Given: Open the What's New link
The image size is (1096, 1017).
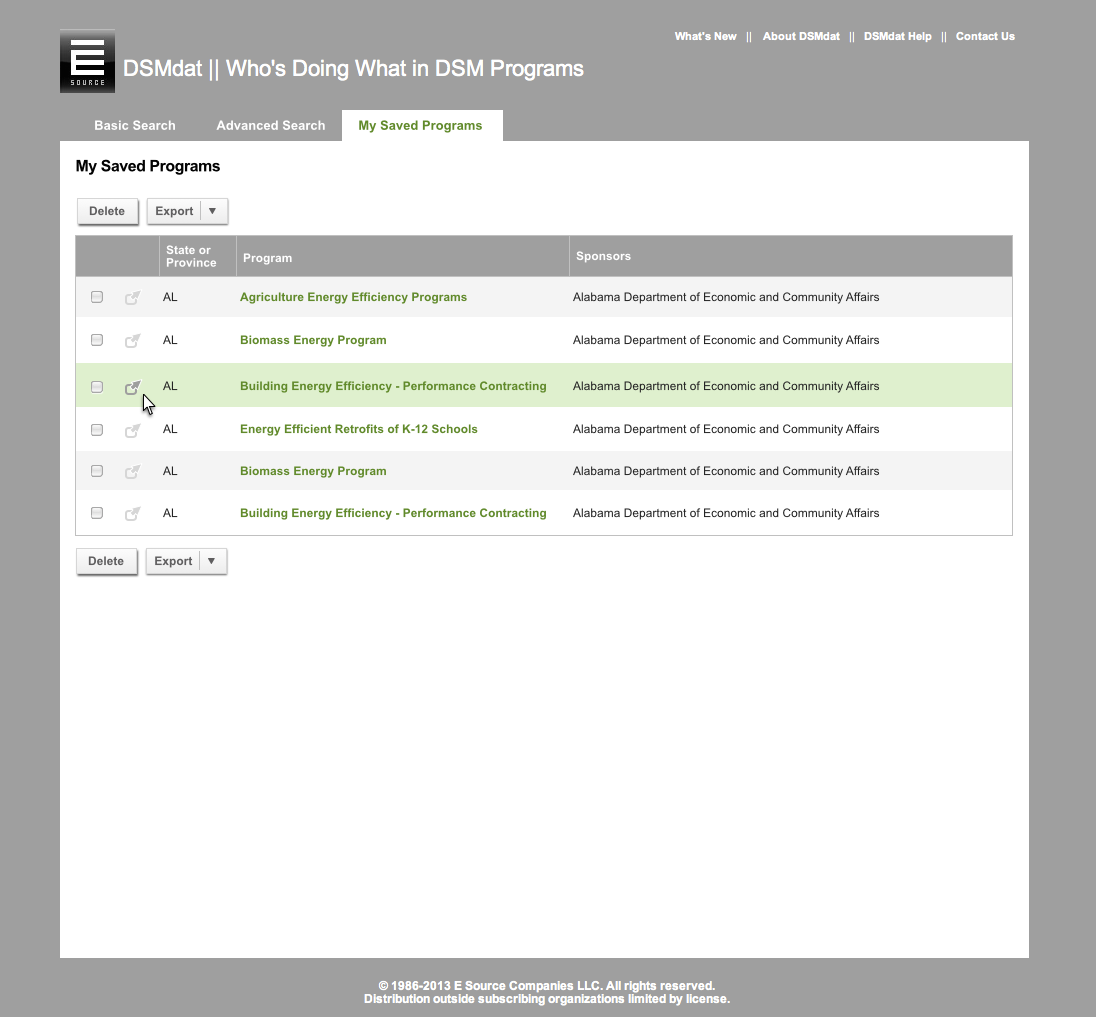Looking at the screenshot, I should [705, 37].
